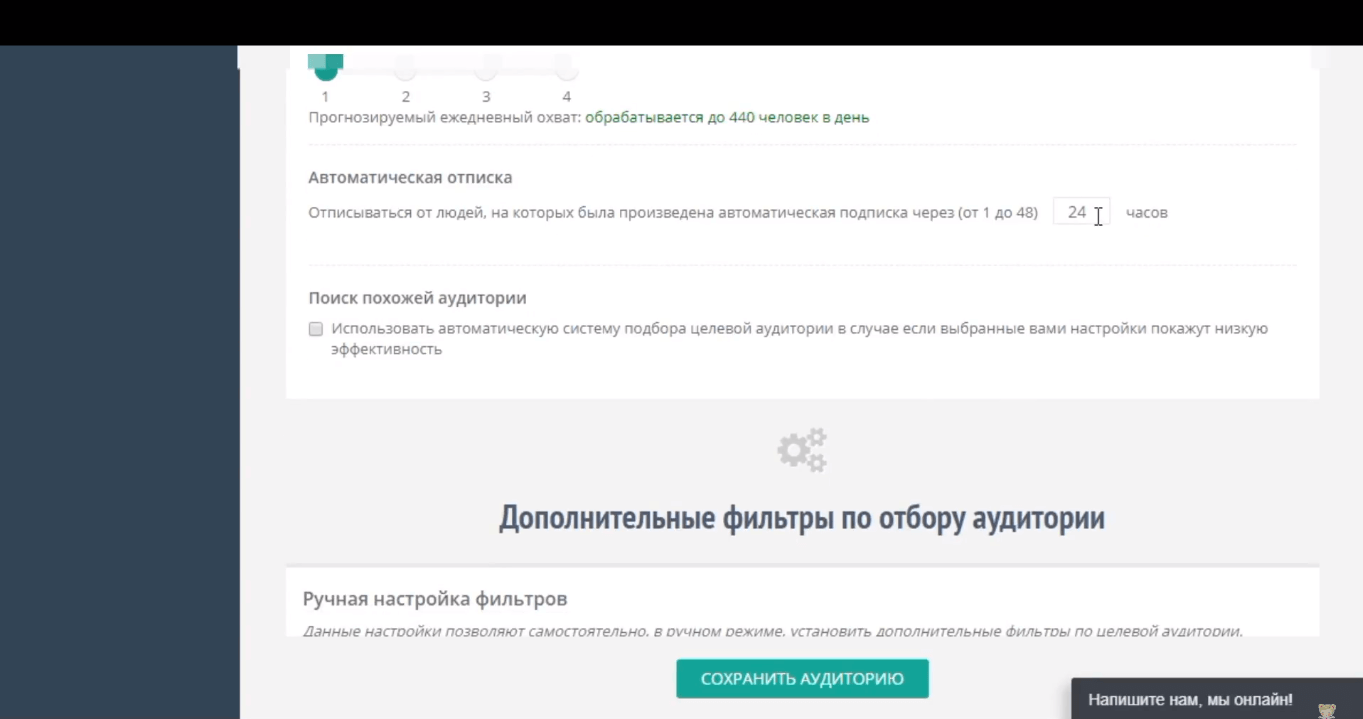Click the gears icon above additional filters

pyautogui.click(x=802, y=450)
